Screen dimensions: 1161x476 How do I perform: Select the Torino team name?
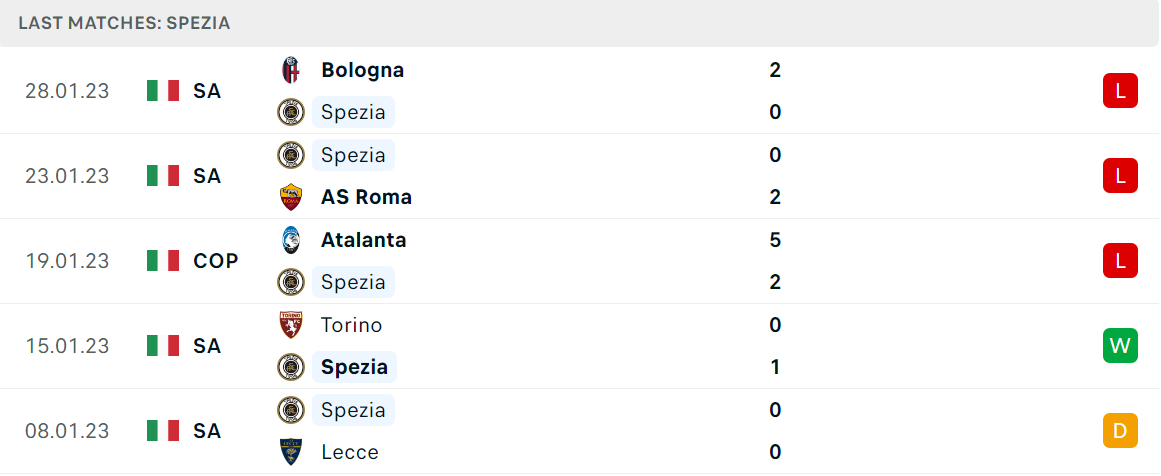351,325
